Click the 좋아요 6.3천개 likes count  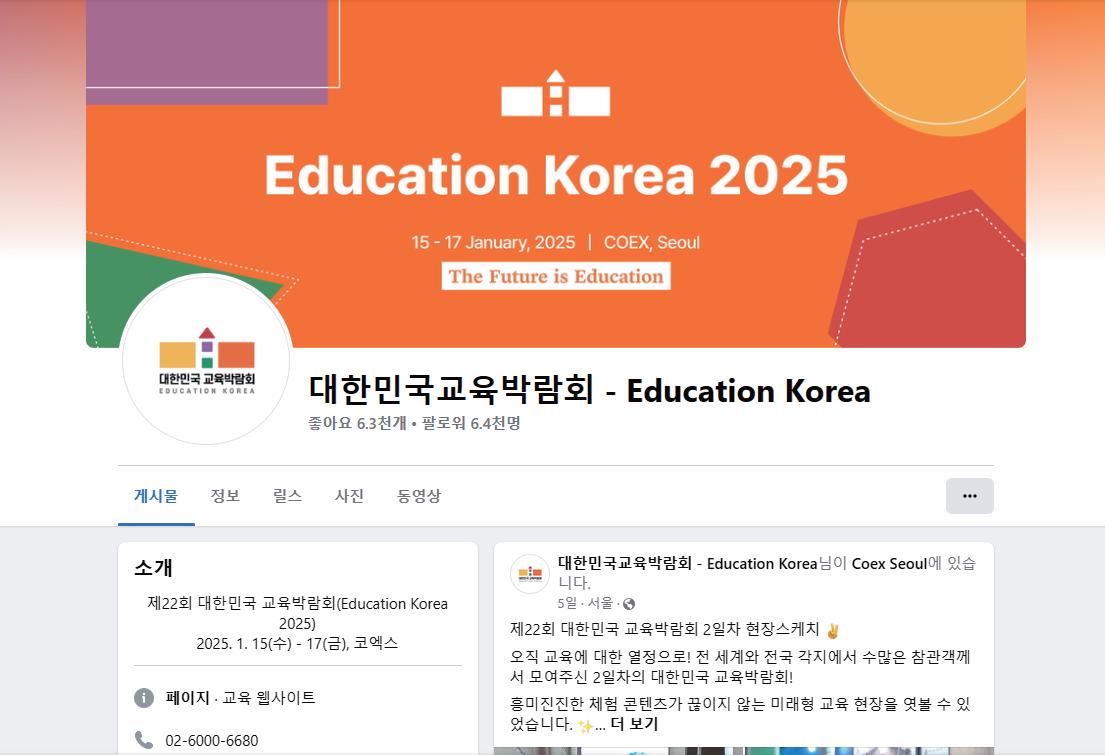point(357,423)
